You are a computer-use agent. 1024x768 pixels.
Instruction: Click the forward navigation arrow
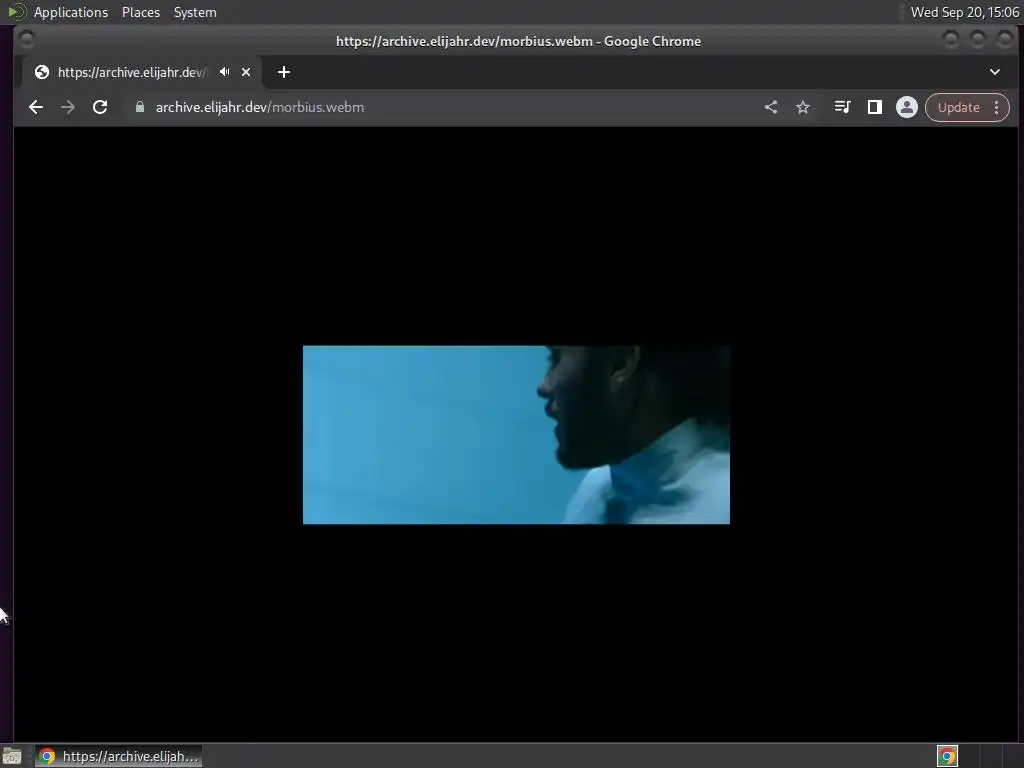pos(68,107)
